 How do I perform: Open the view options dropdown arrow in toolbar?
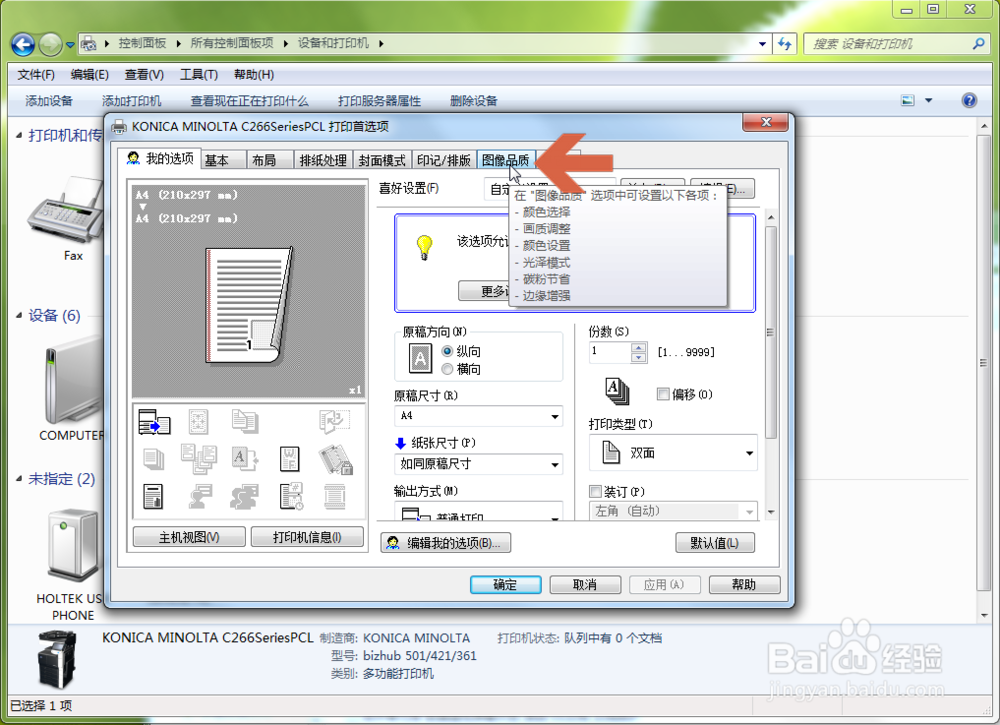929,100
